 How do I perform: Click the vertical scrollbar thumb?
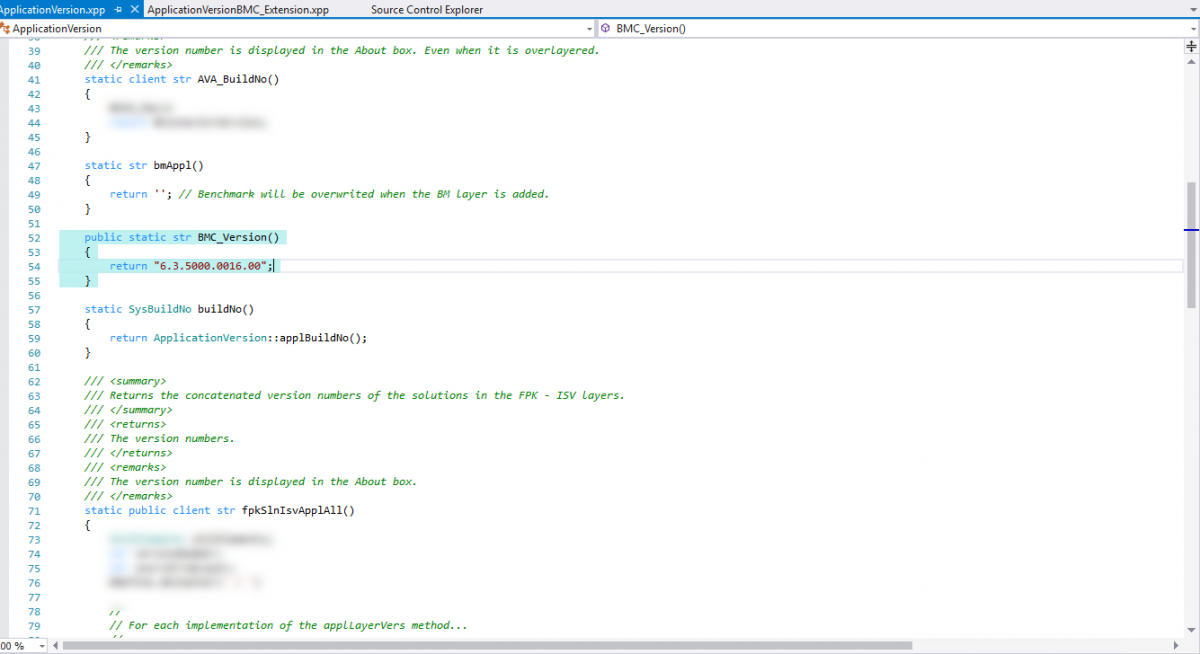coord(1191,245)
